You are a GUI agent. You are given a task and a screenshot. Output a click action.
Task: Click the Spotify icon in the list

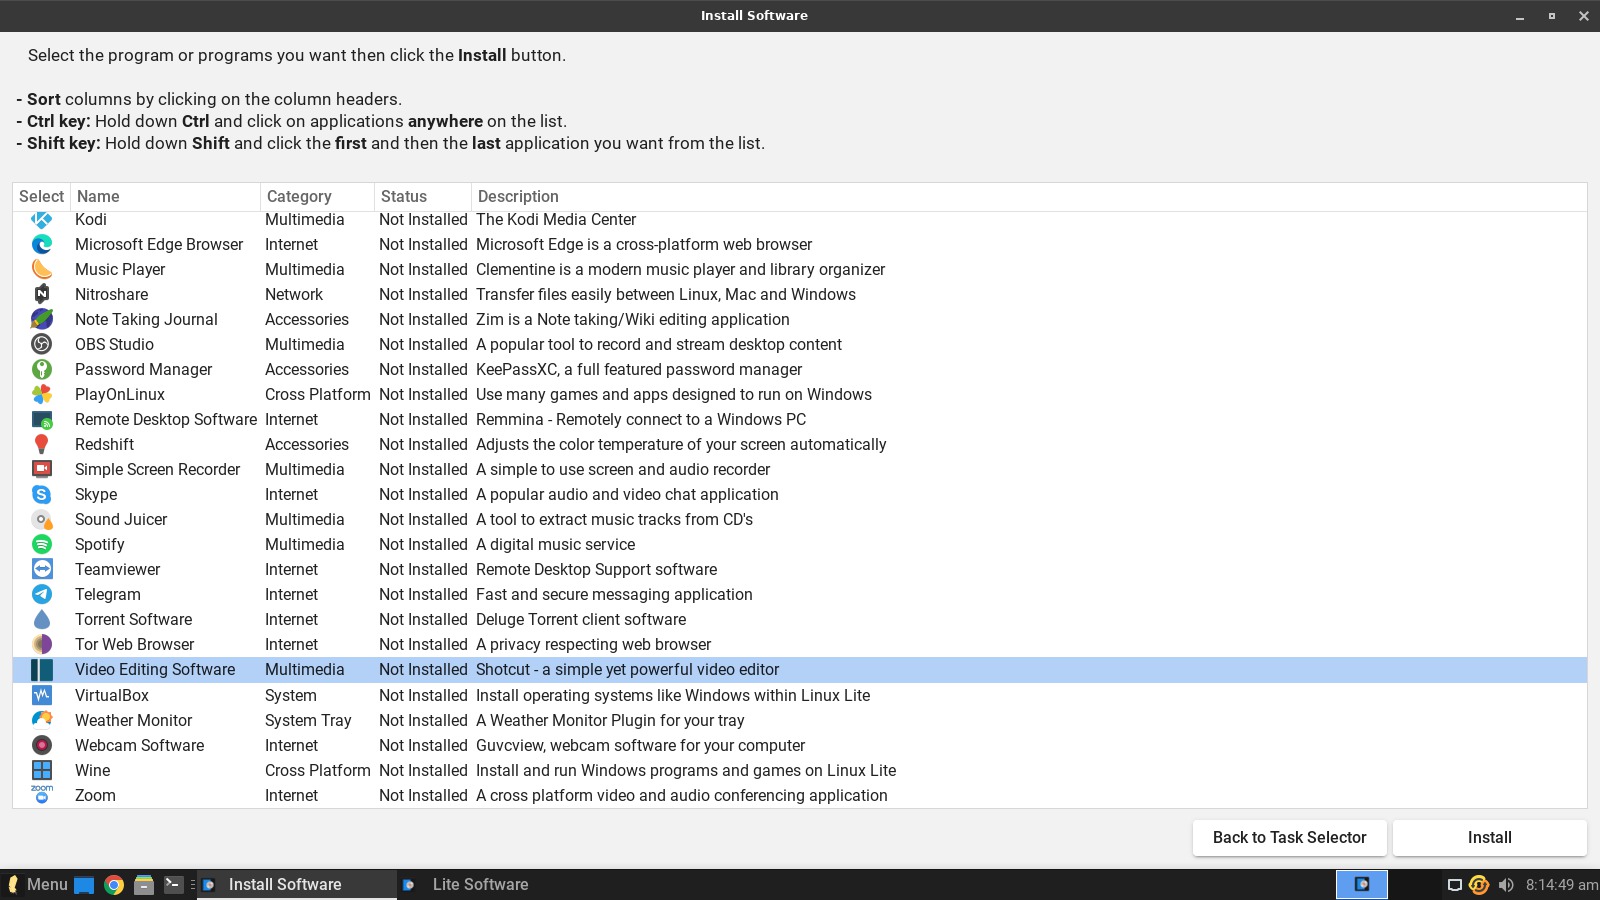(42, 544)
